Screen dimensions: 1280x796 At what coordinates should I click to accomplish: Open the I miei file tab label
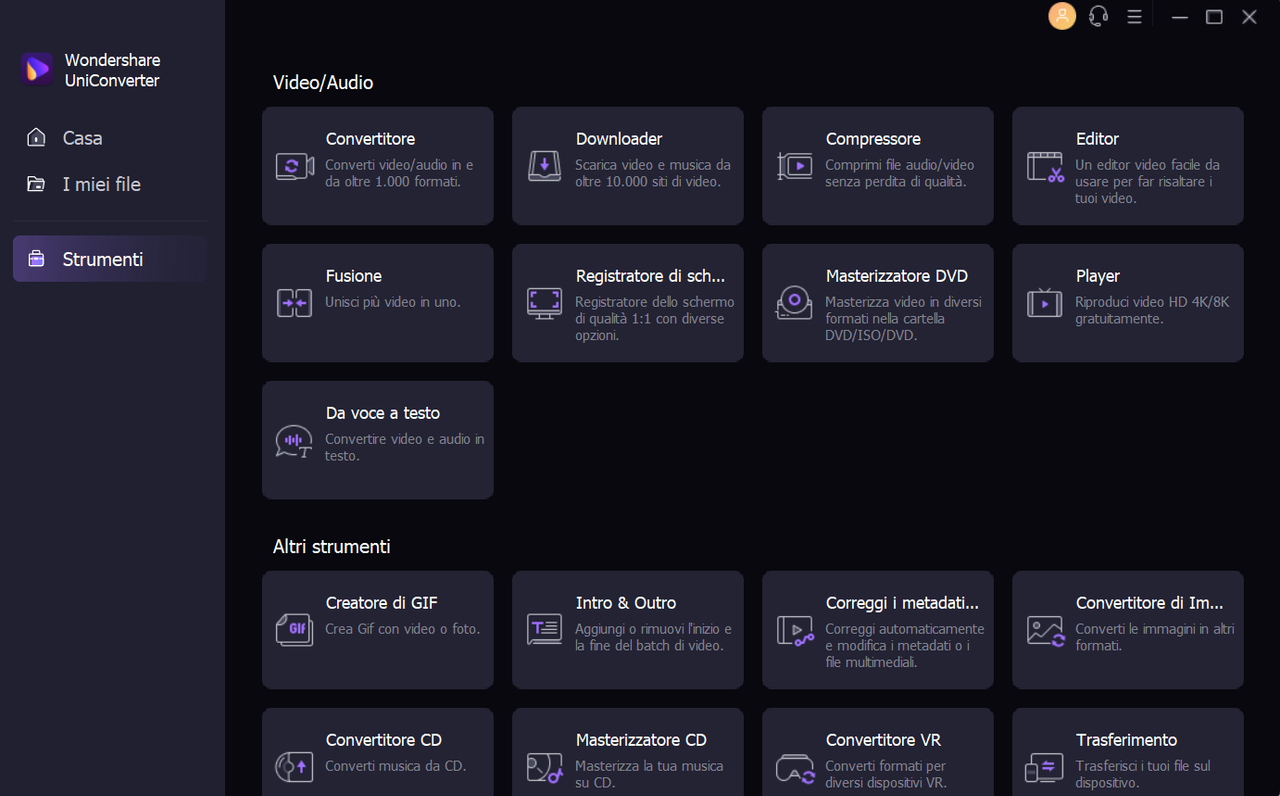102,184
